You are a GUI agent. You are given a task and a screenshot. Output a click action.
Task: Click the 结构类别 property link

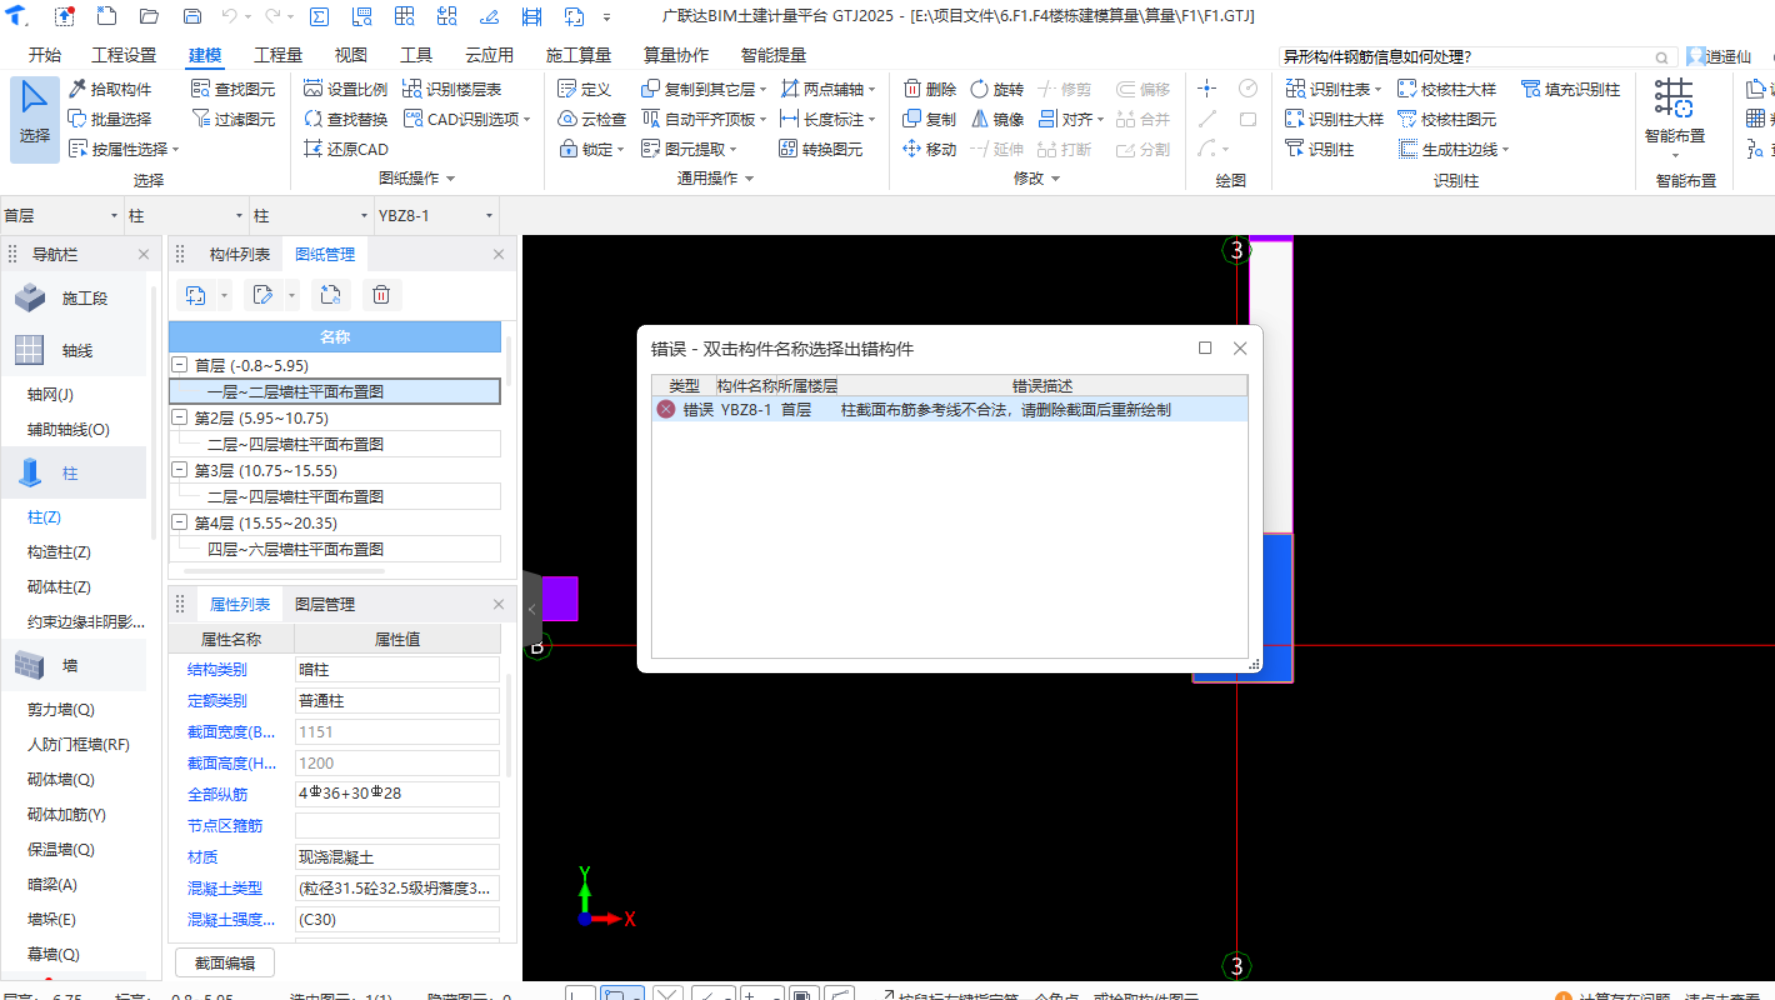coord(217,669)
